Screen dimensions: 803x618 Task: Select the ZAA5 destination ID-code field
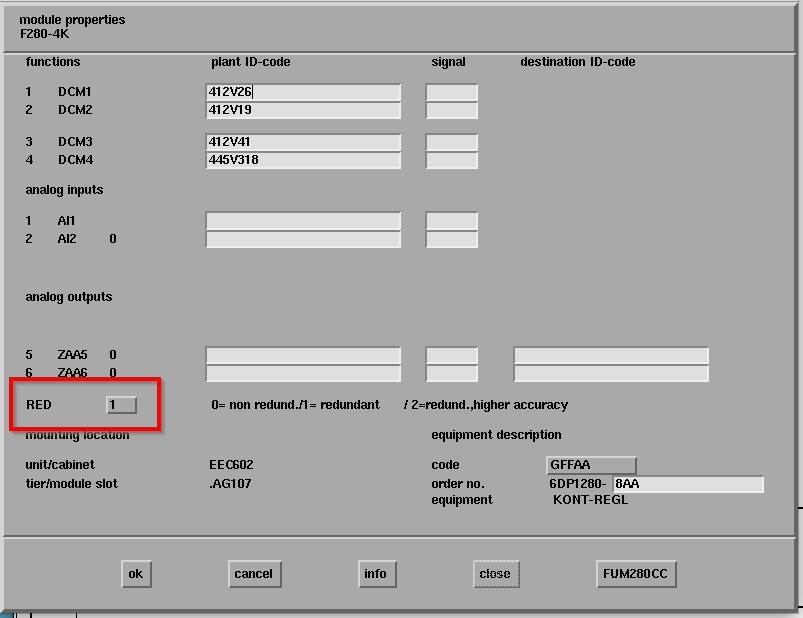[610, 355]
